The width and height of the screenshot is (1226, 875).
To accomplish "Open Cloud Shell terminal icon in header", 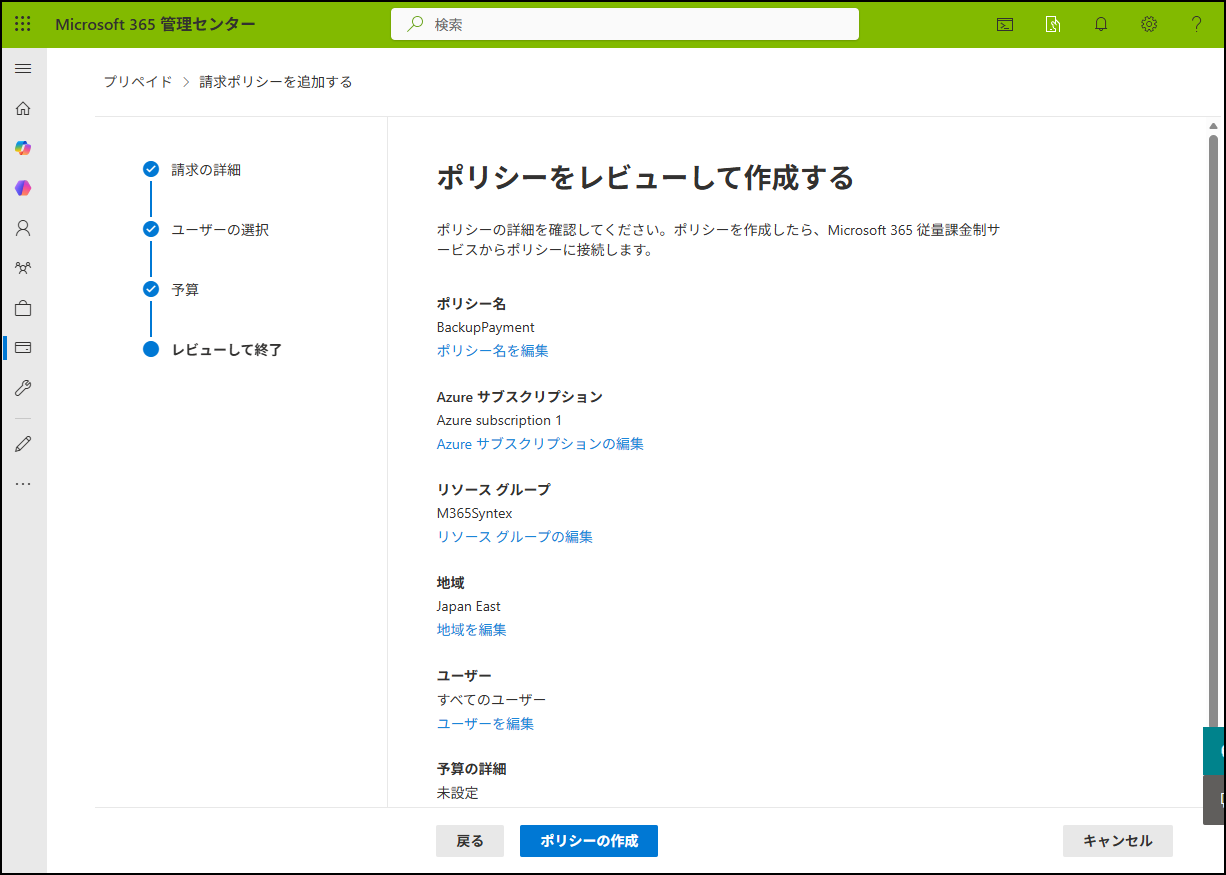I will [x=1005, y=24].
